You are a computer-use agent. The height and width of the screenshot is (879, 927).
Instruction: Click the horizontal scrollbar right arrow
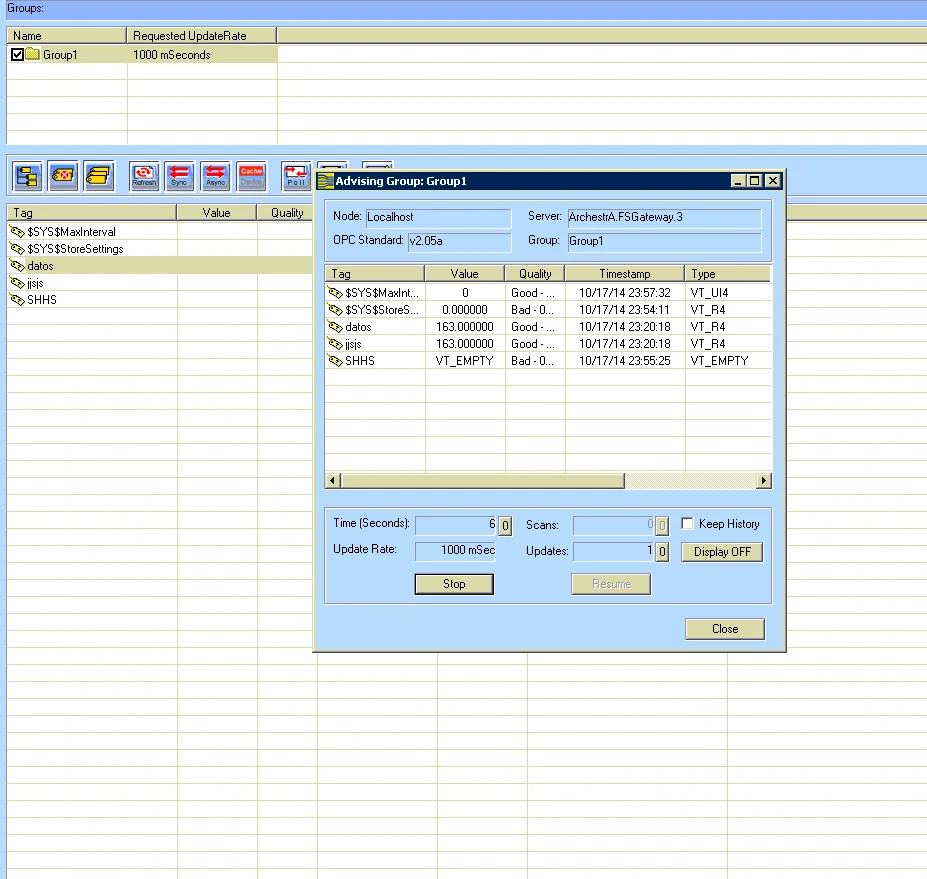[764, 481]
